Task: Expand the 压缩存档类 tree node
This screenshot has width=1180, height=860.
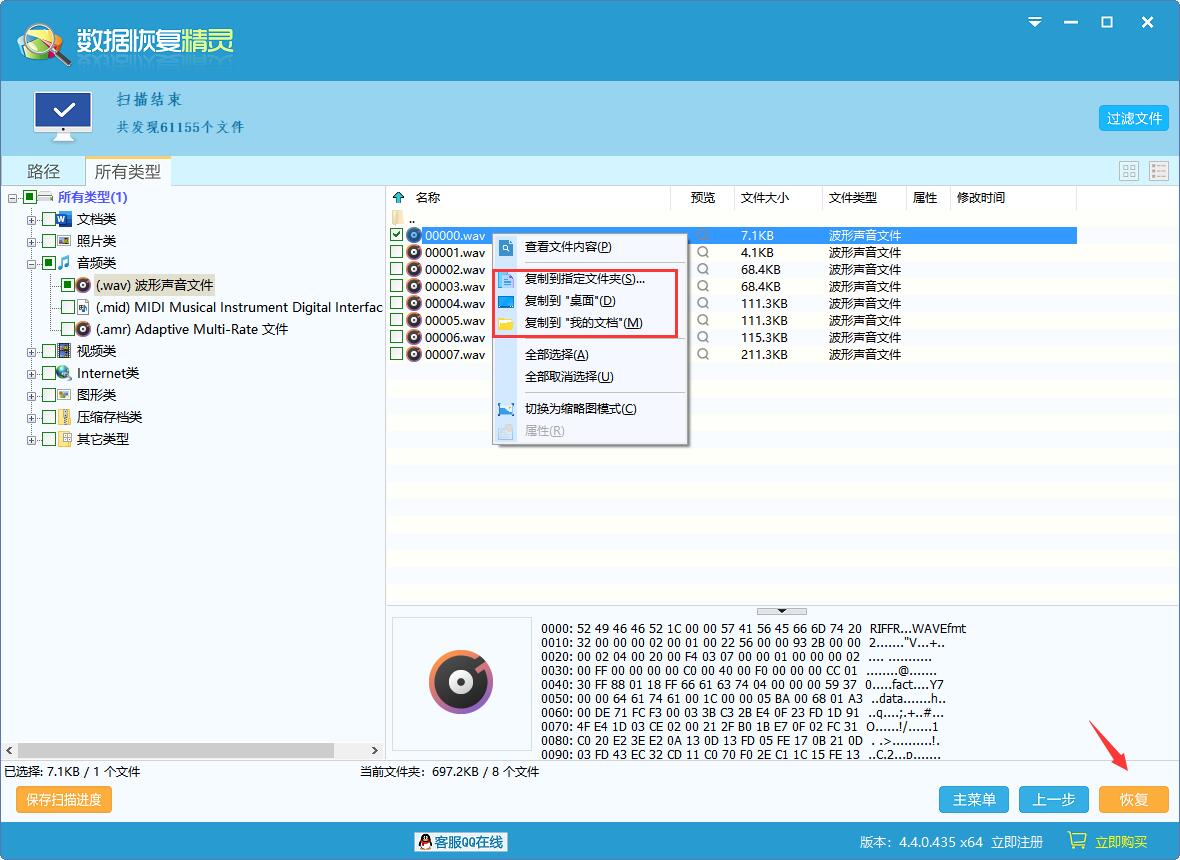Action: point(32,418)
